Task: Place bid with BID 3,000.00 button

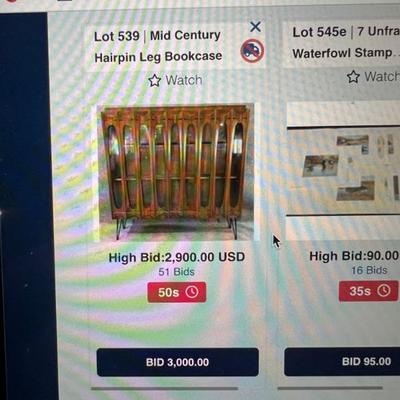Action: coord(178,362)
